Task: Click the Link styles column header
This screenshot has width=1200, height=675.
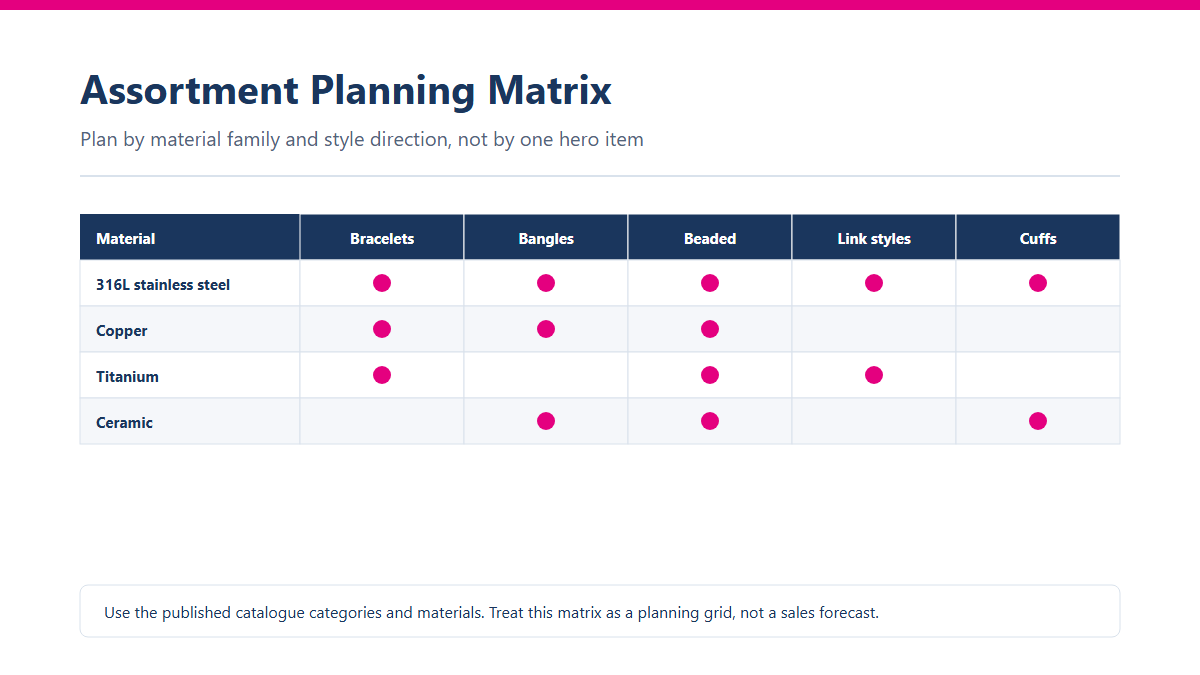Action: (x=874, y=237)
